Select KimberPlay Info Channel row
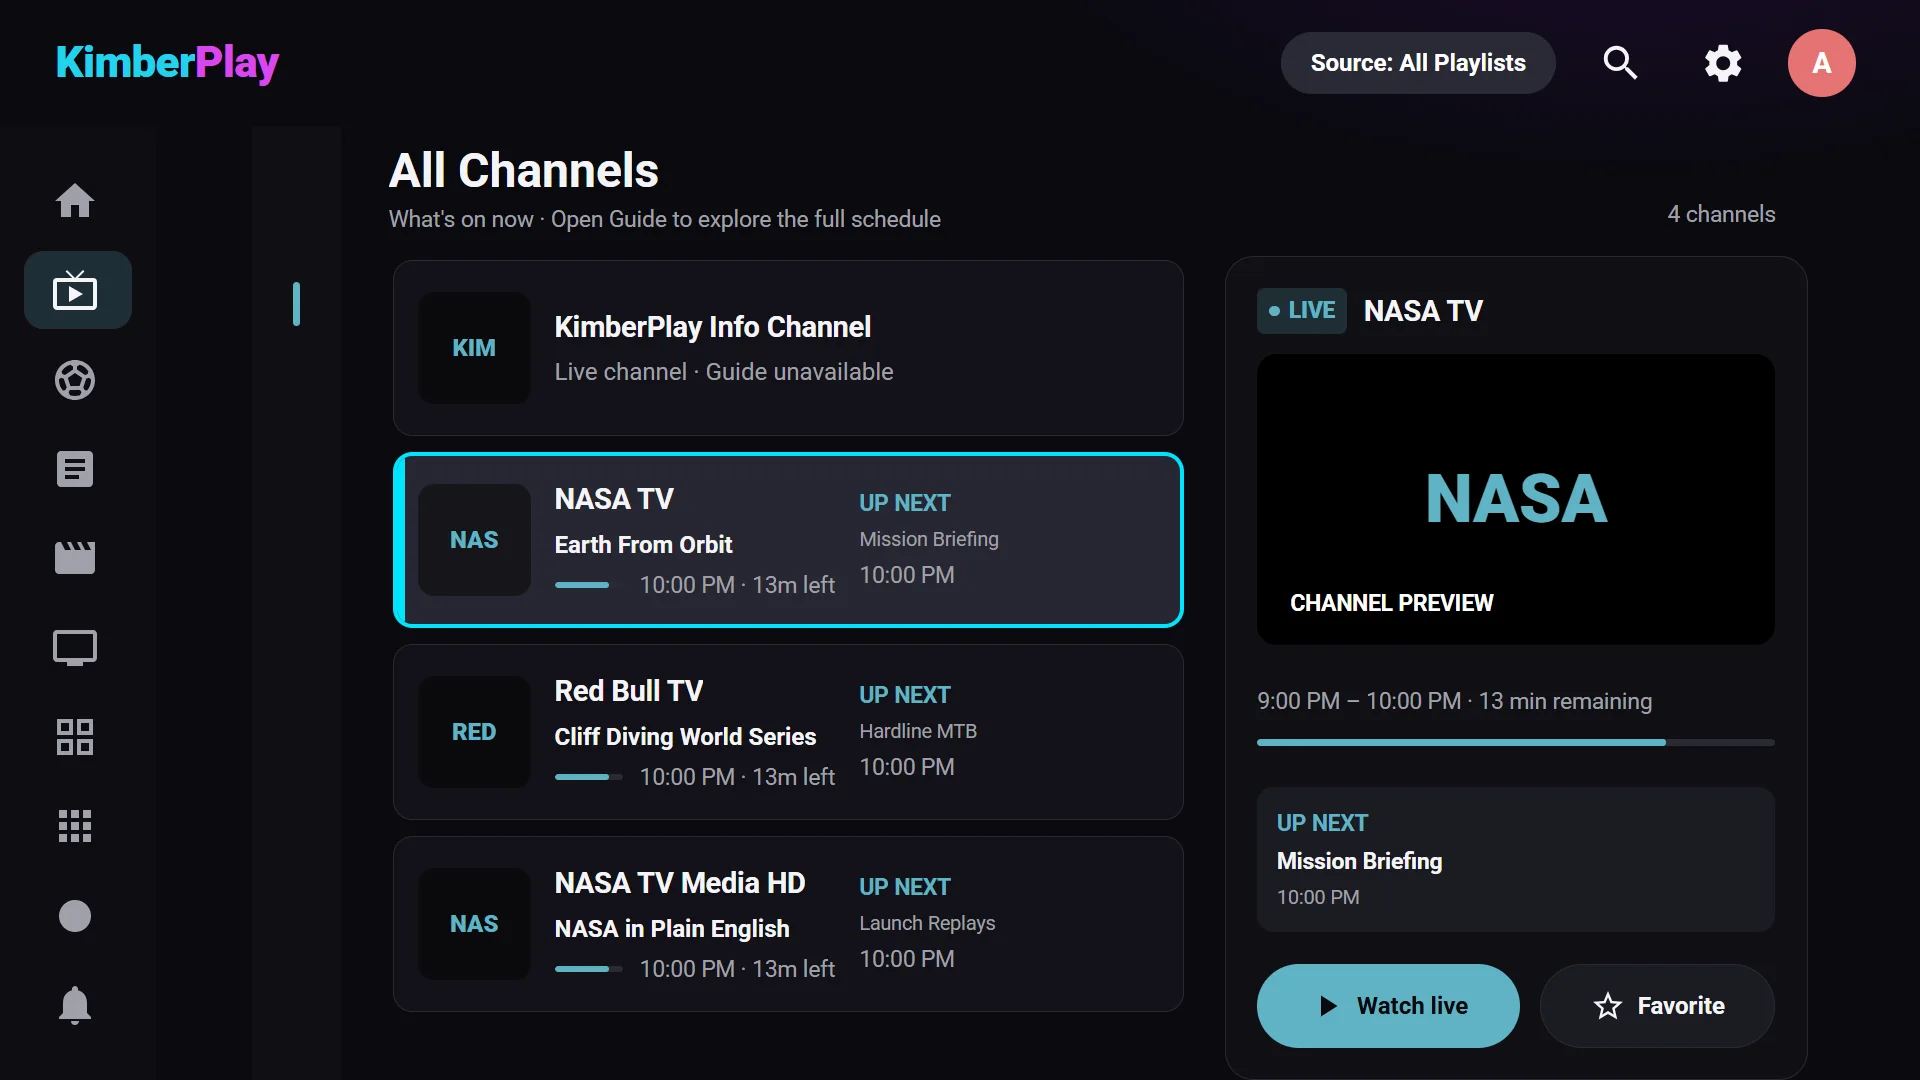Screen dimensions: 1920x1080 tap(788, 348)
